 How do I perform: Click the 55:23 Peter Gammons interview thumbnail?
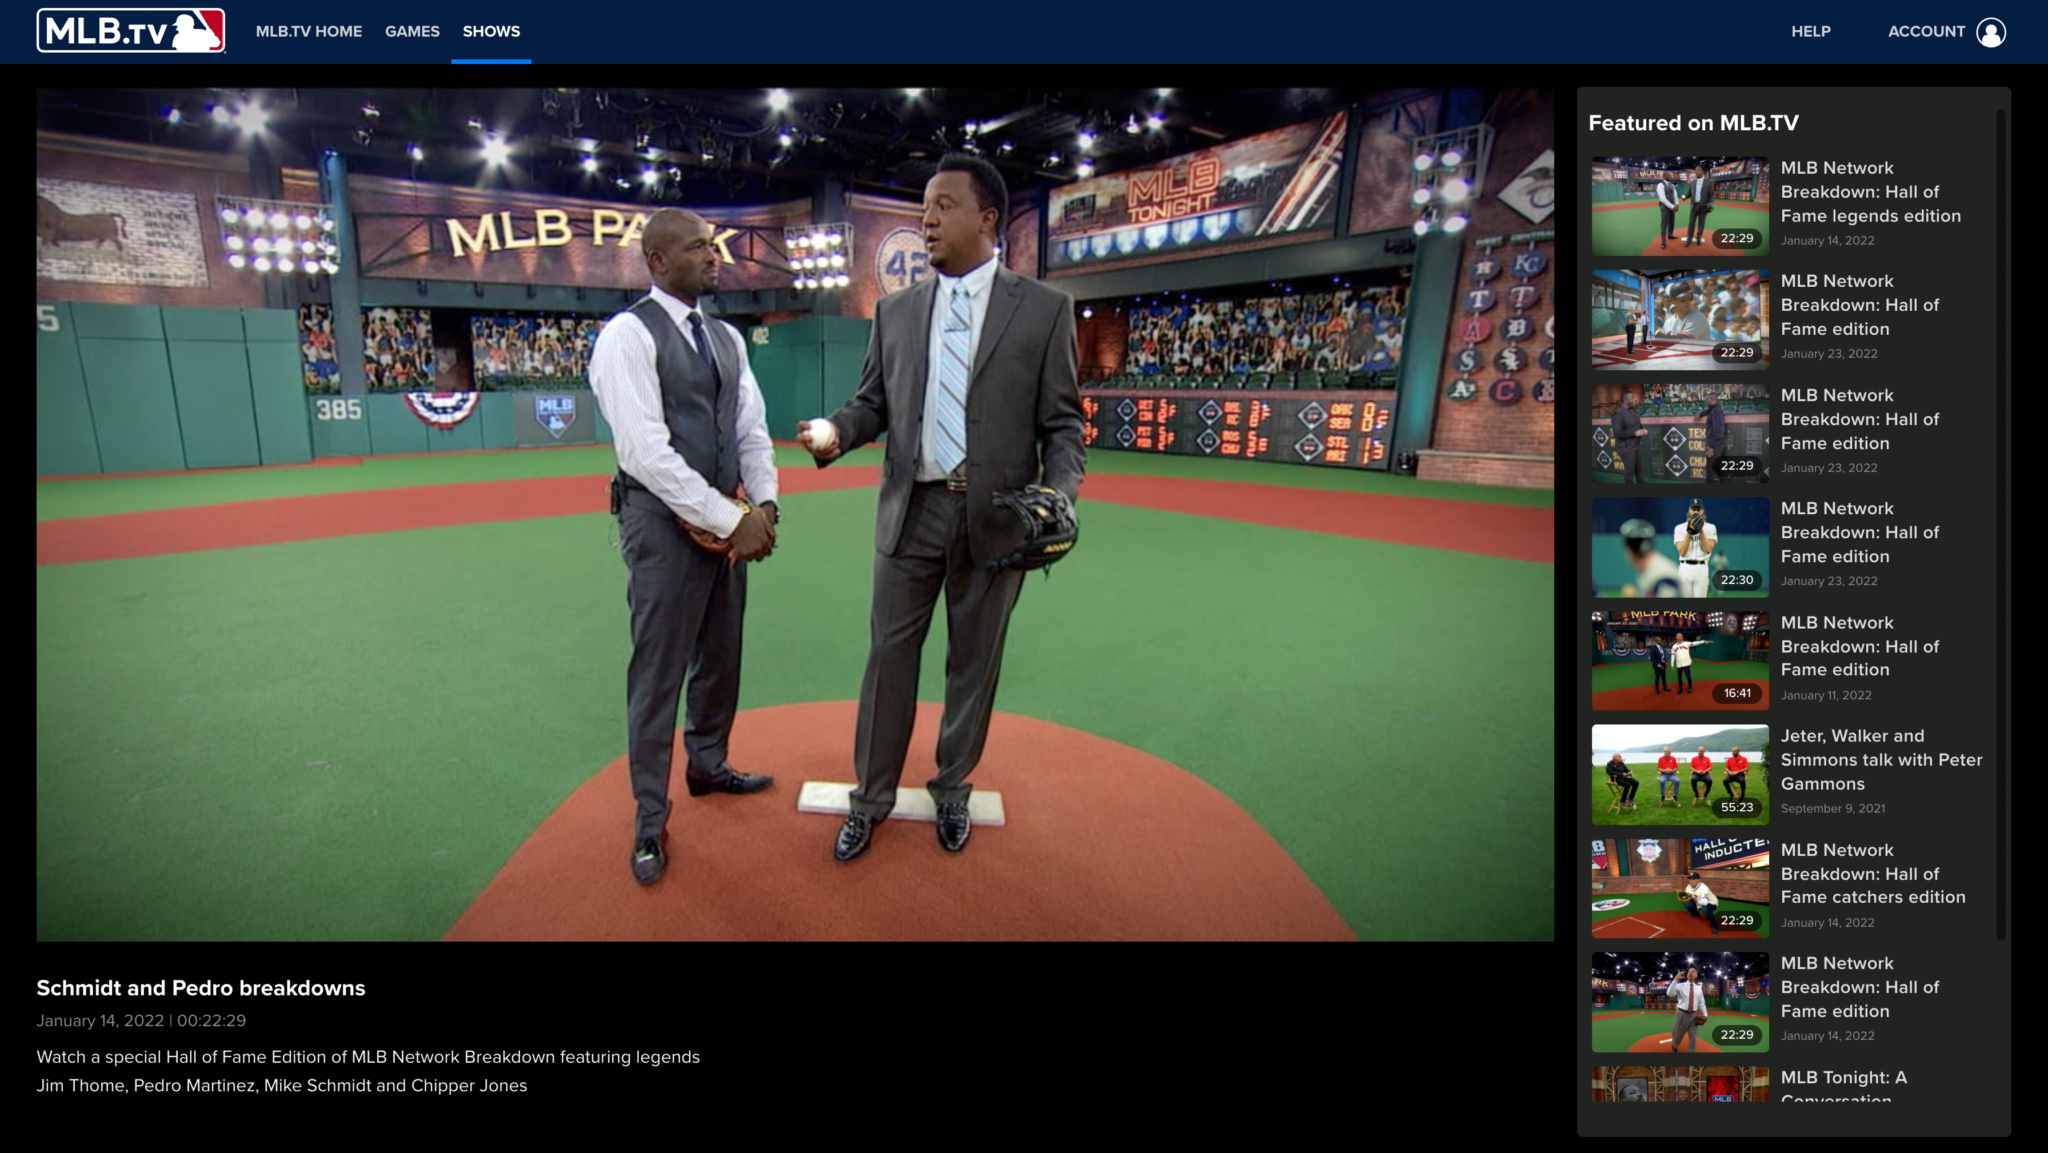(x=1679, y=774)
